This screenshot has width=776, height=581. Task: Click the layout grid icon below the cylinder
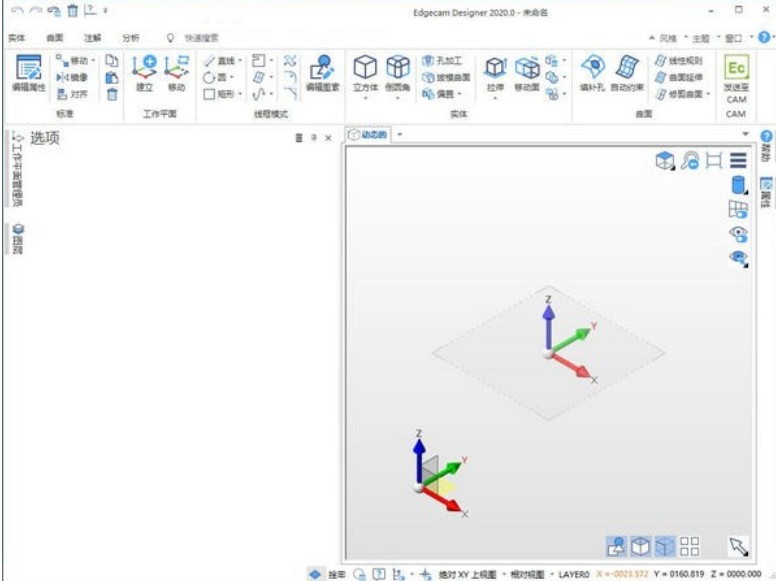(x=738, y=209)
